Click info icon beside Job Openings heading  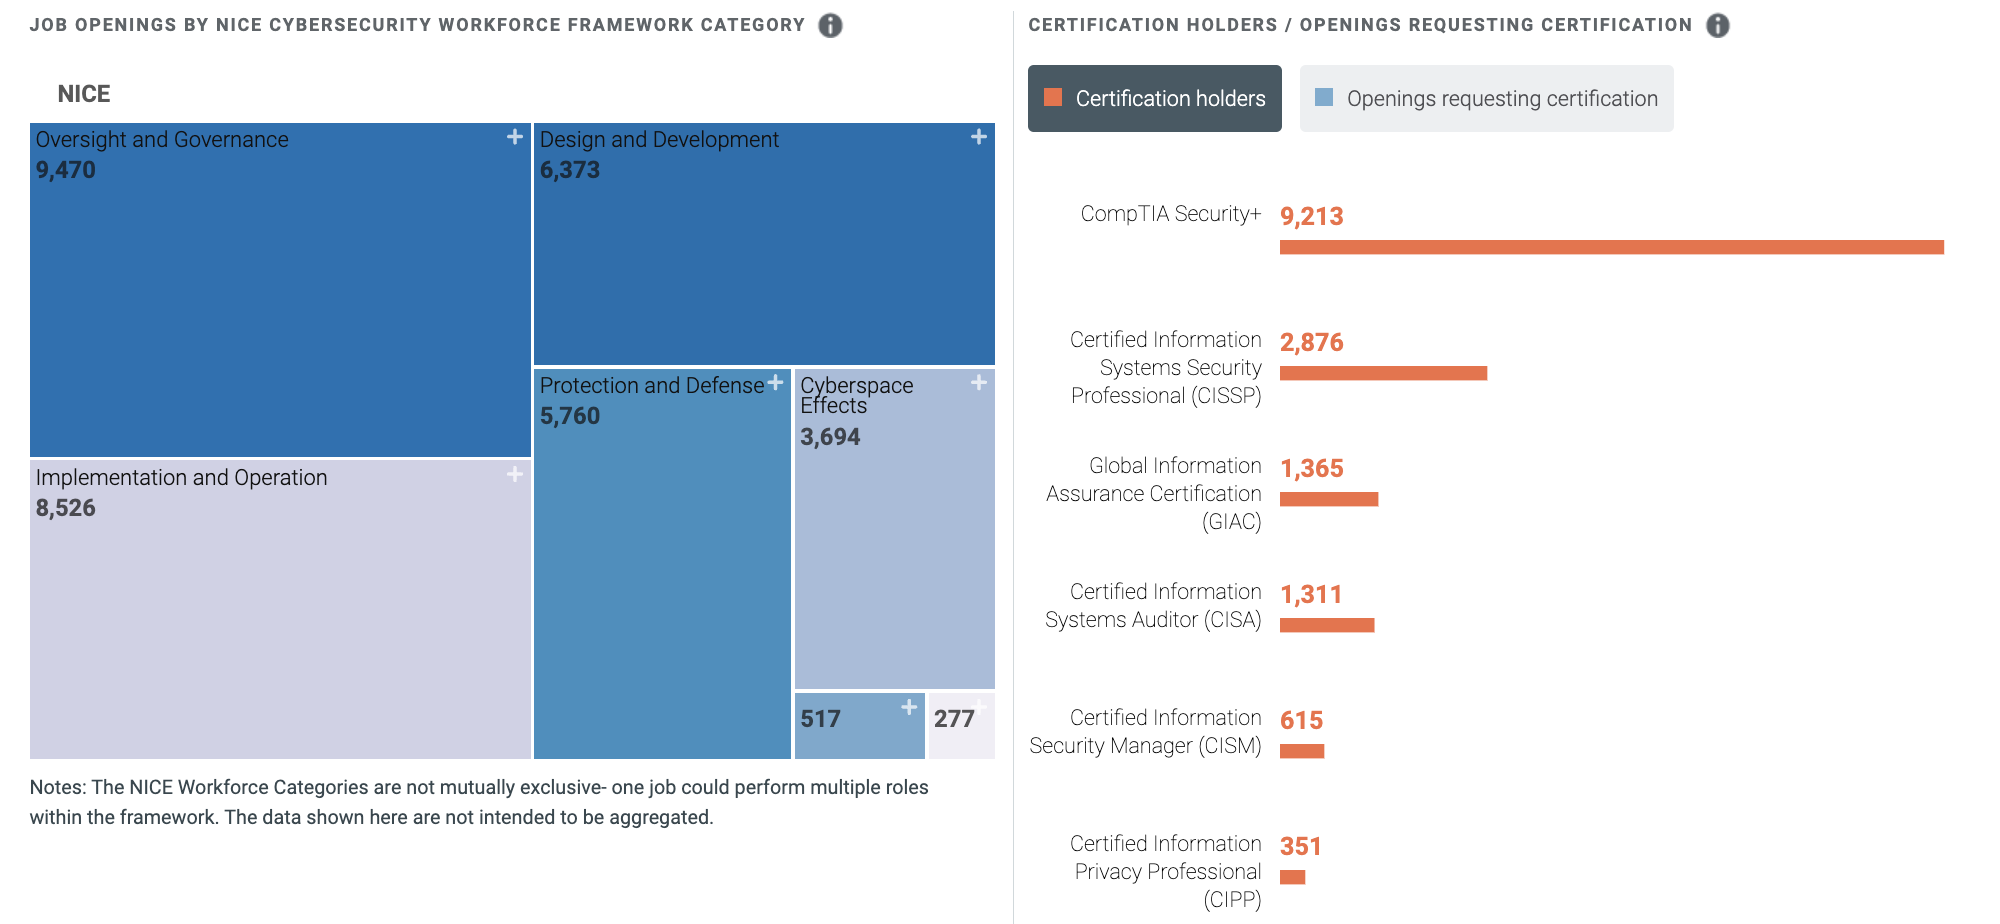coord(830,26)
